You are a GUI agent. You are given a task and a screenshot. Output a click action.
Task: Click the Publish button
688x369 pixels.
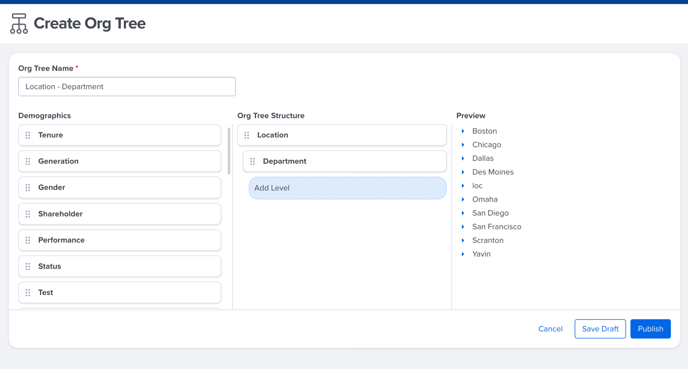[x=650, y=329]
